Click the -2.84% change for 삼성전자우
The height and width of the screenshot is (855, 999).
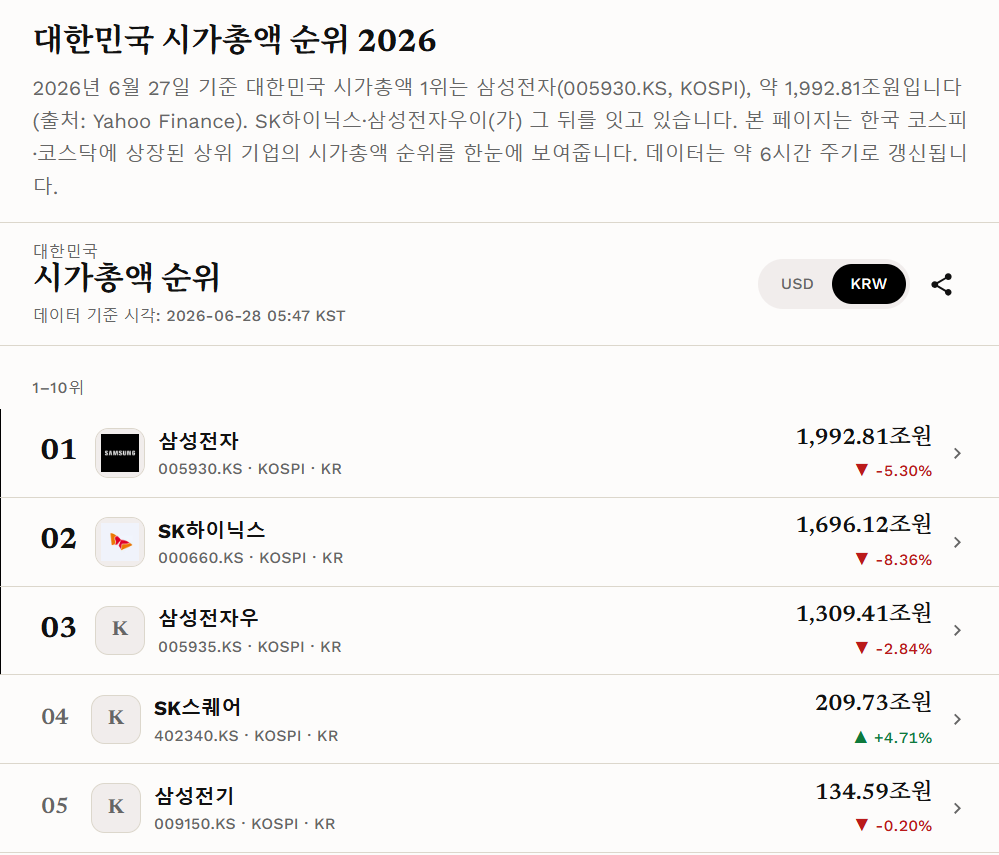[x=894, y=649]
